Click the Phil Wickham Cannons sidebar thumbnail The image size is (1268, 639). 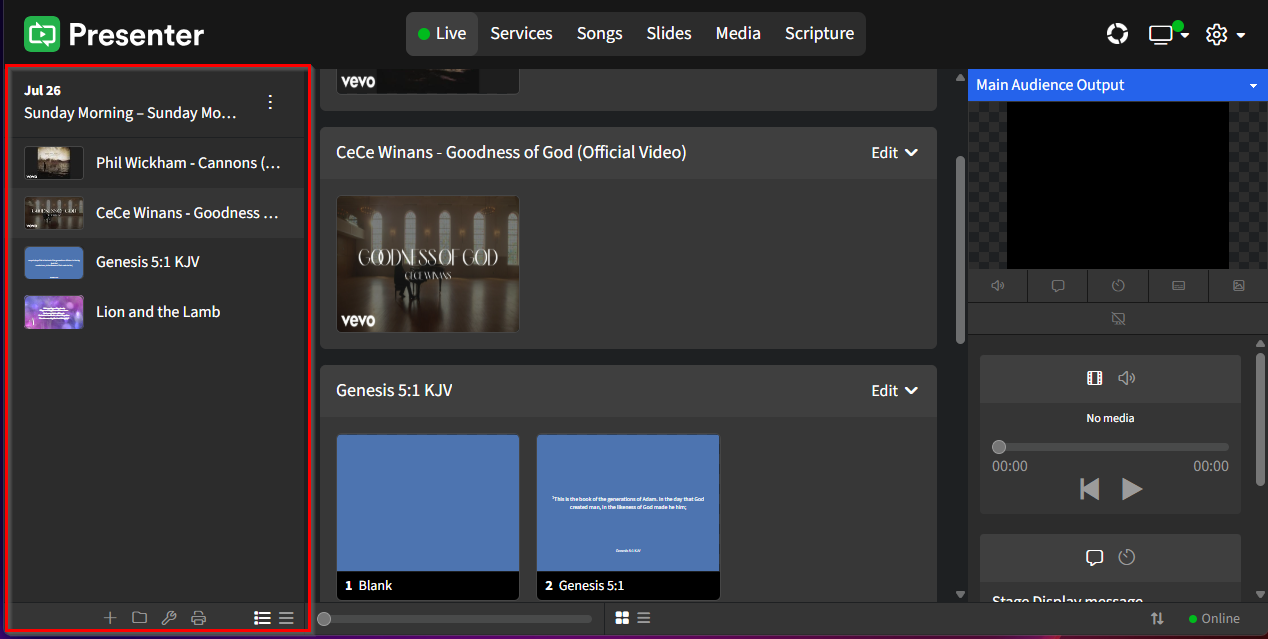pos(54,163)
